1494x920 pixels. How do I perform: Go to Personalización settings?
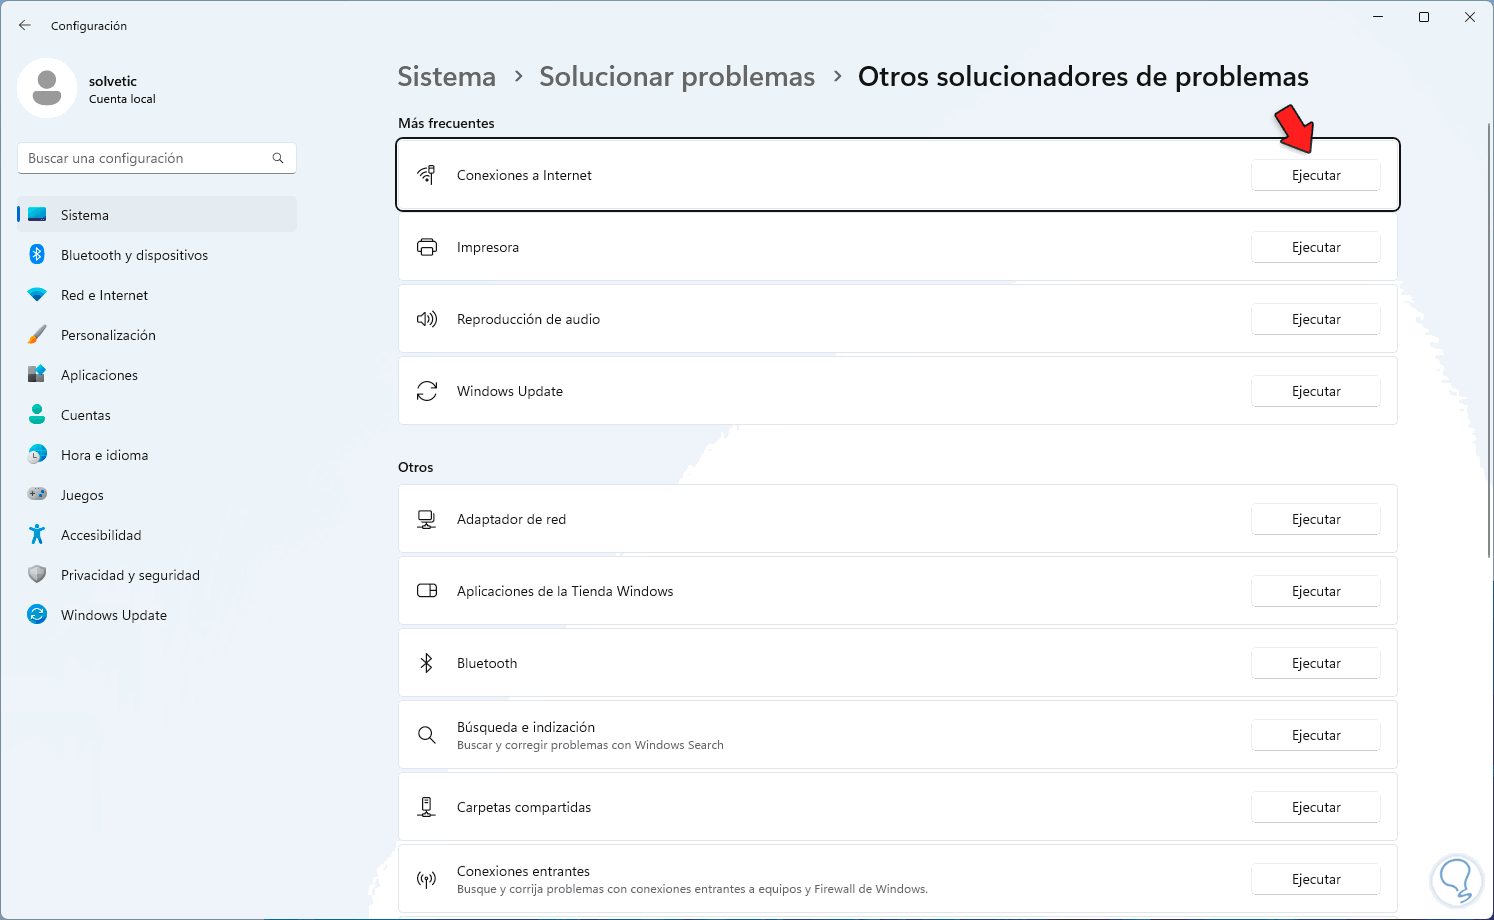click(x=108, y=335)
